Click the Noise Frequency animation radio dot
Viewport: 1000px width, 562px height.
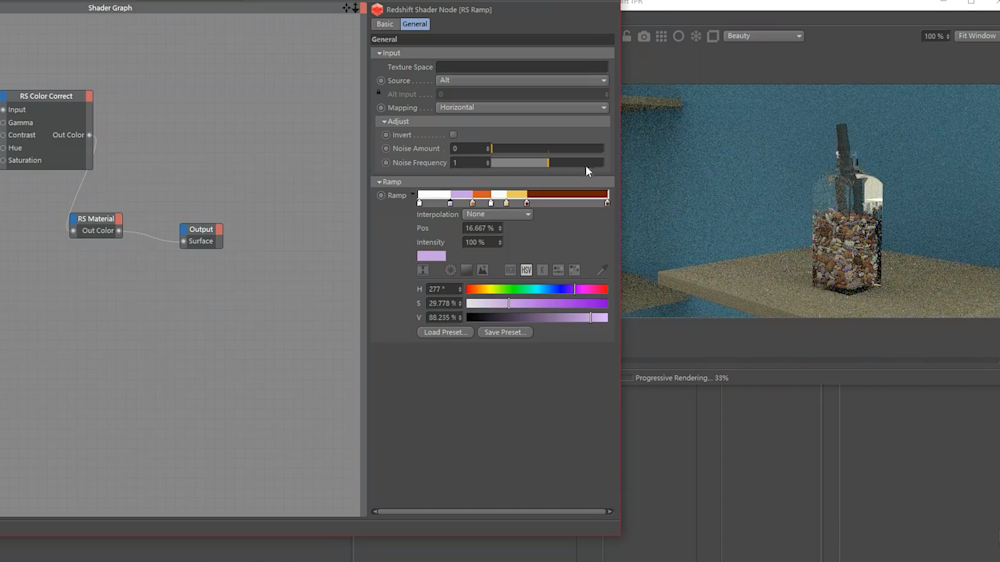coord(386,163)
